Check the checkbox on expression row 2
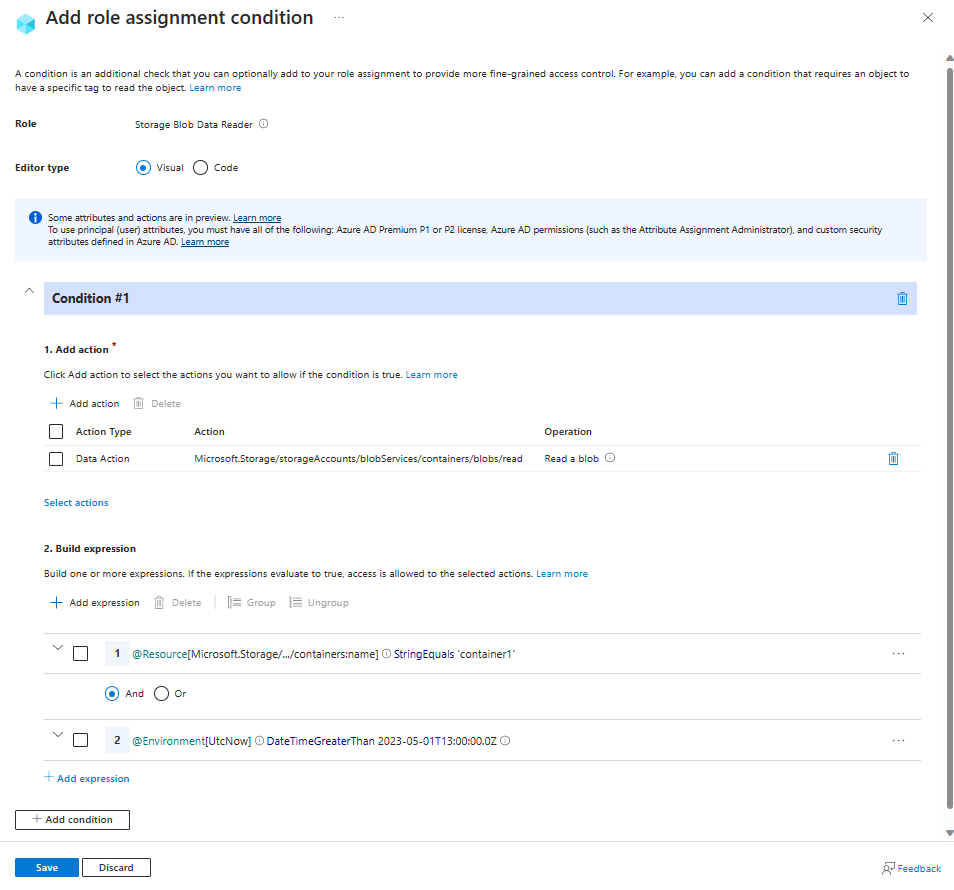Screen dimensions: 954x890 (x=81, y=740)
